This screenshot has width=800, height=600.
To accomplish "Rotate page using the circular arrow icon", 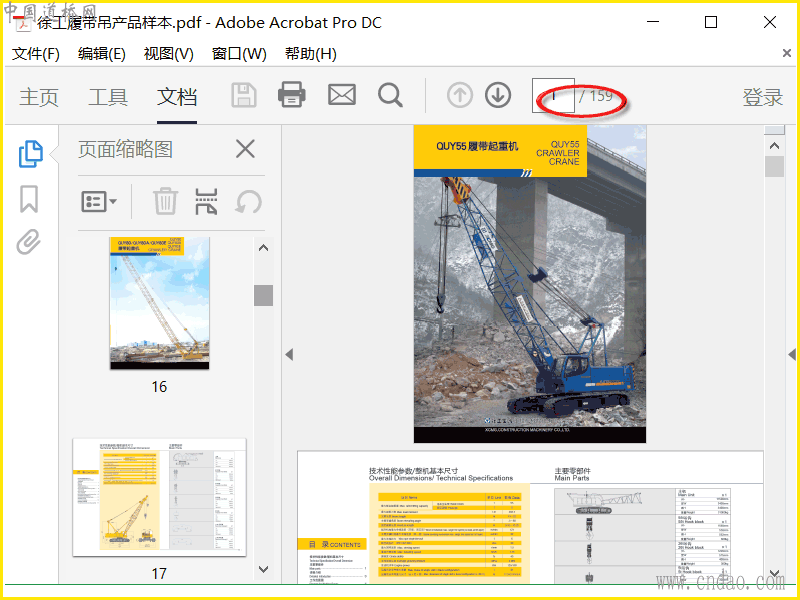I will tap(248, 202).
